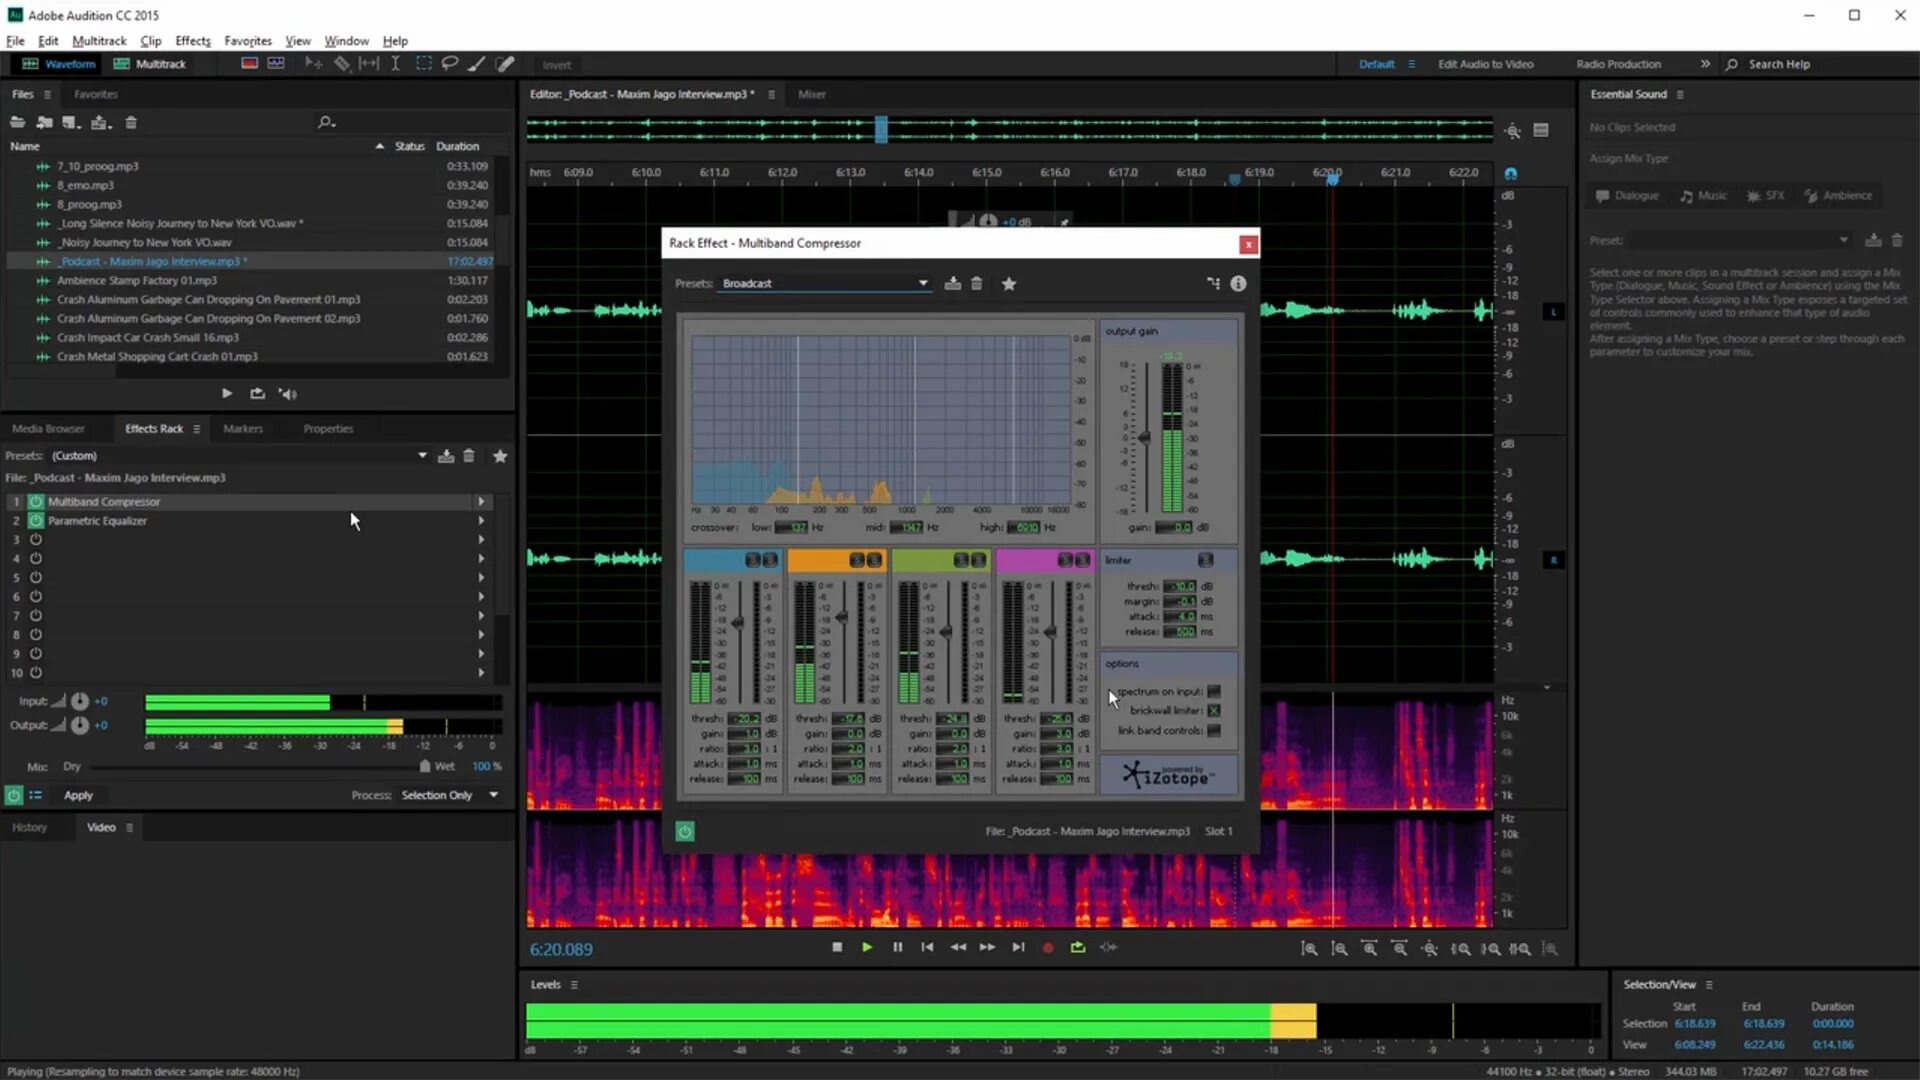Enable the link band controls checkbox

click(x=1214, y=731)
